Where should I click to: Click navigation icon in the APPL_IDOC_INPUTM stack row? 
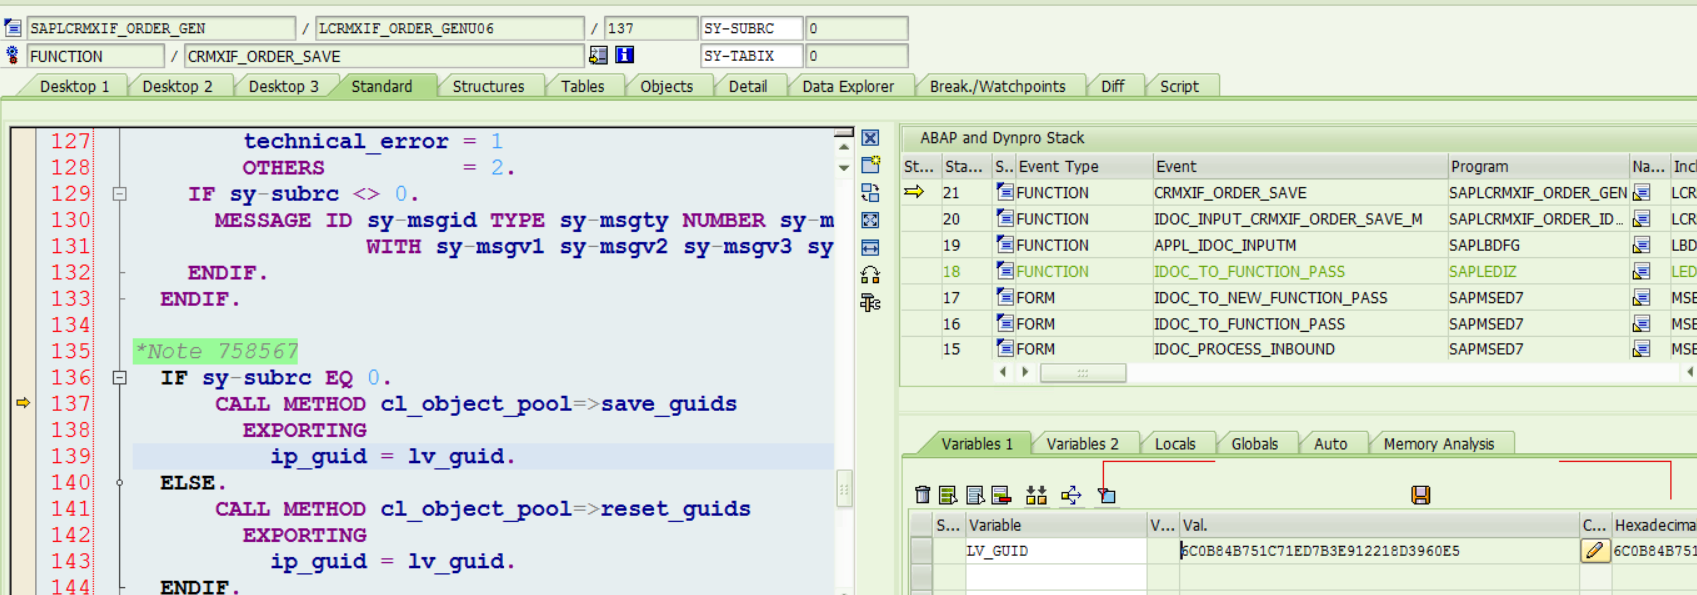click(x=1641, y=245)
